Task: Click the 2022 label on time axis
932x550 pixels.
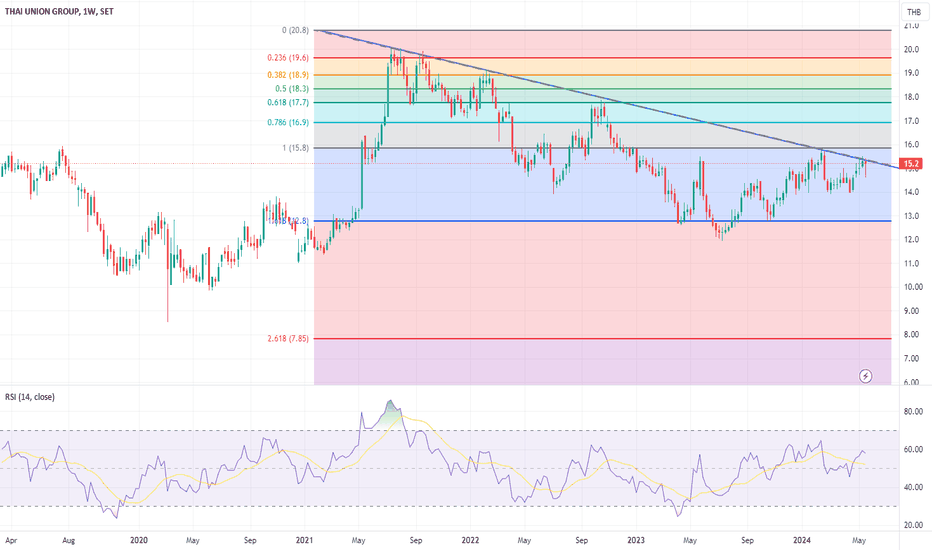Action: 470,540
